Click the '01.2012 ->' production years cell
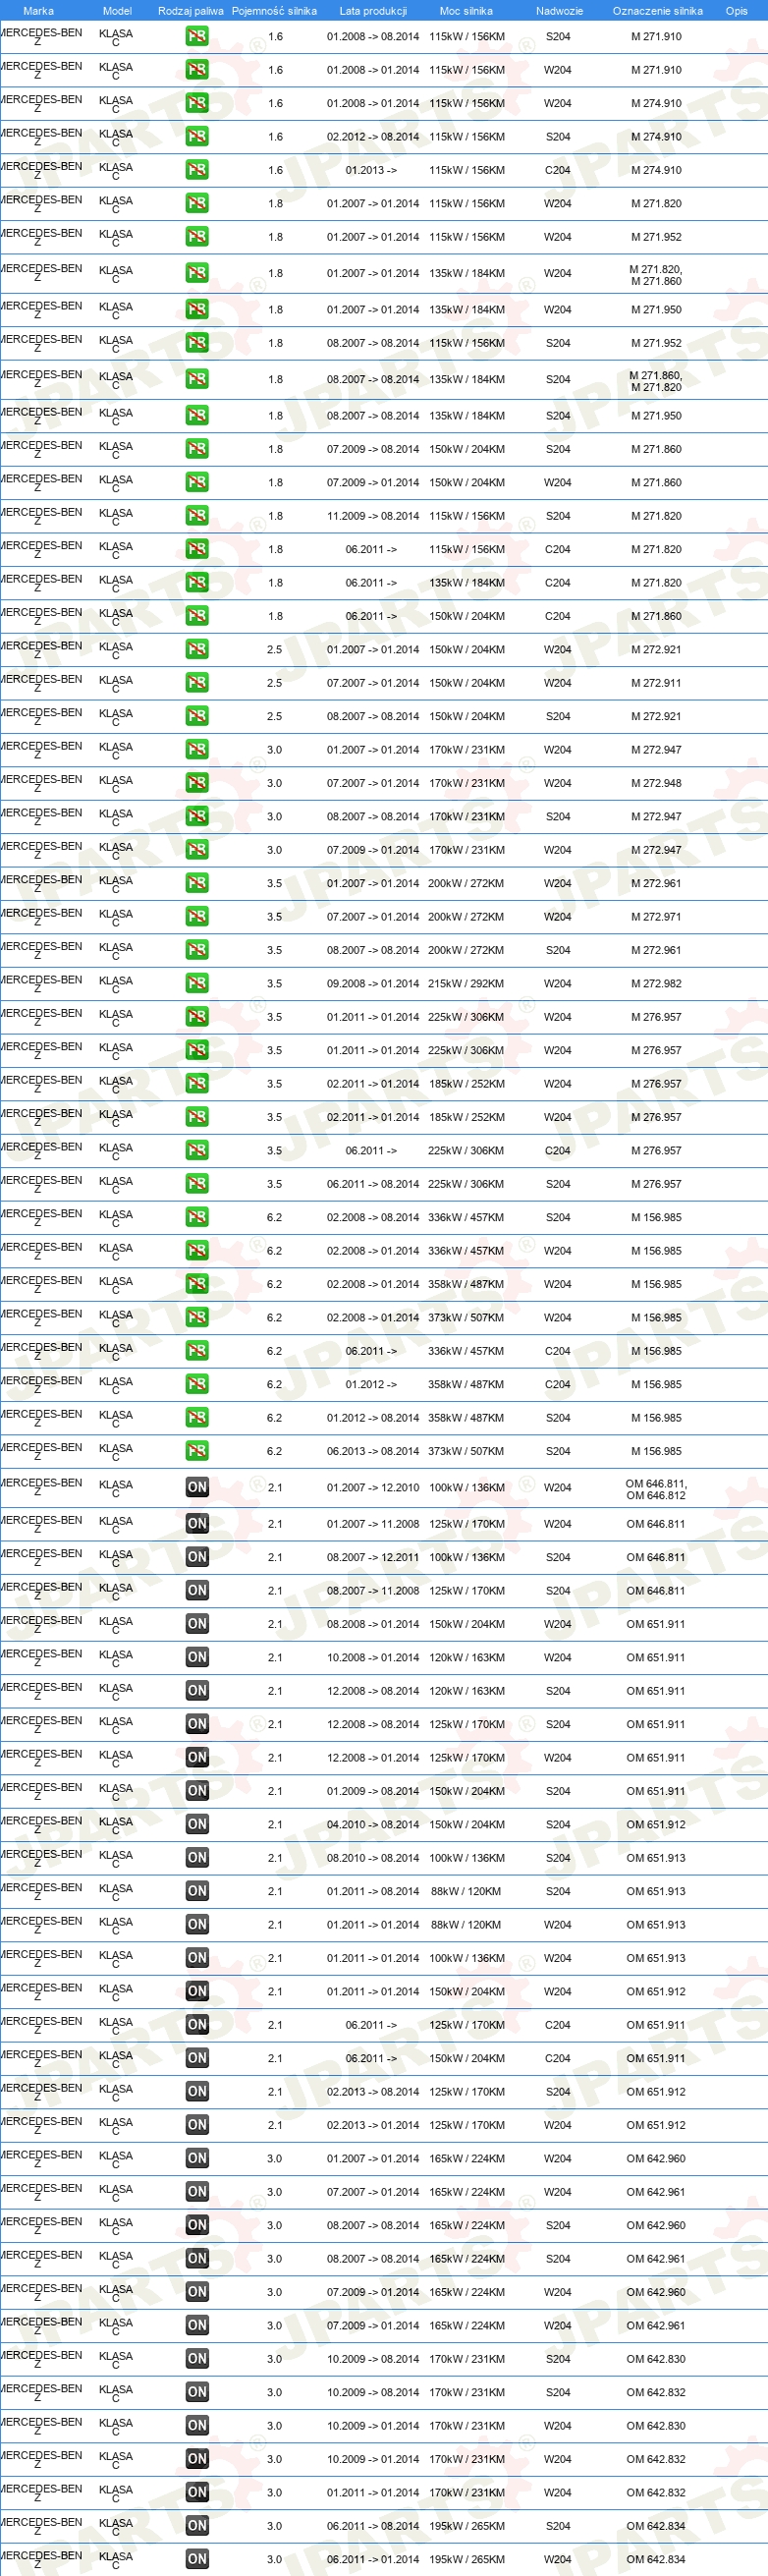 click(371, 1385)
